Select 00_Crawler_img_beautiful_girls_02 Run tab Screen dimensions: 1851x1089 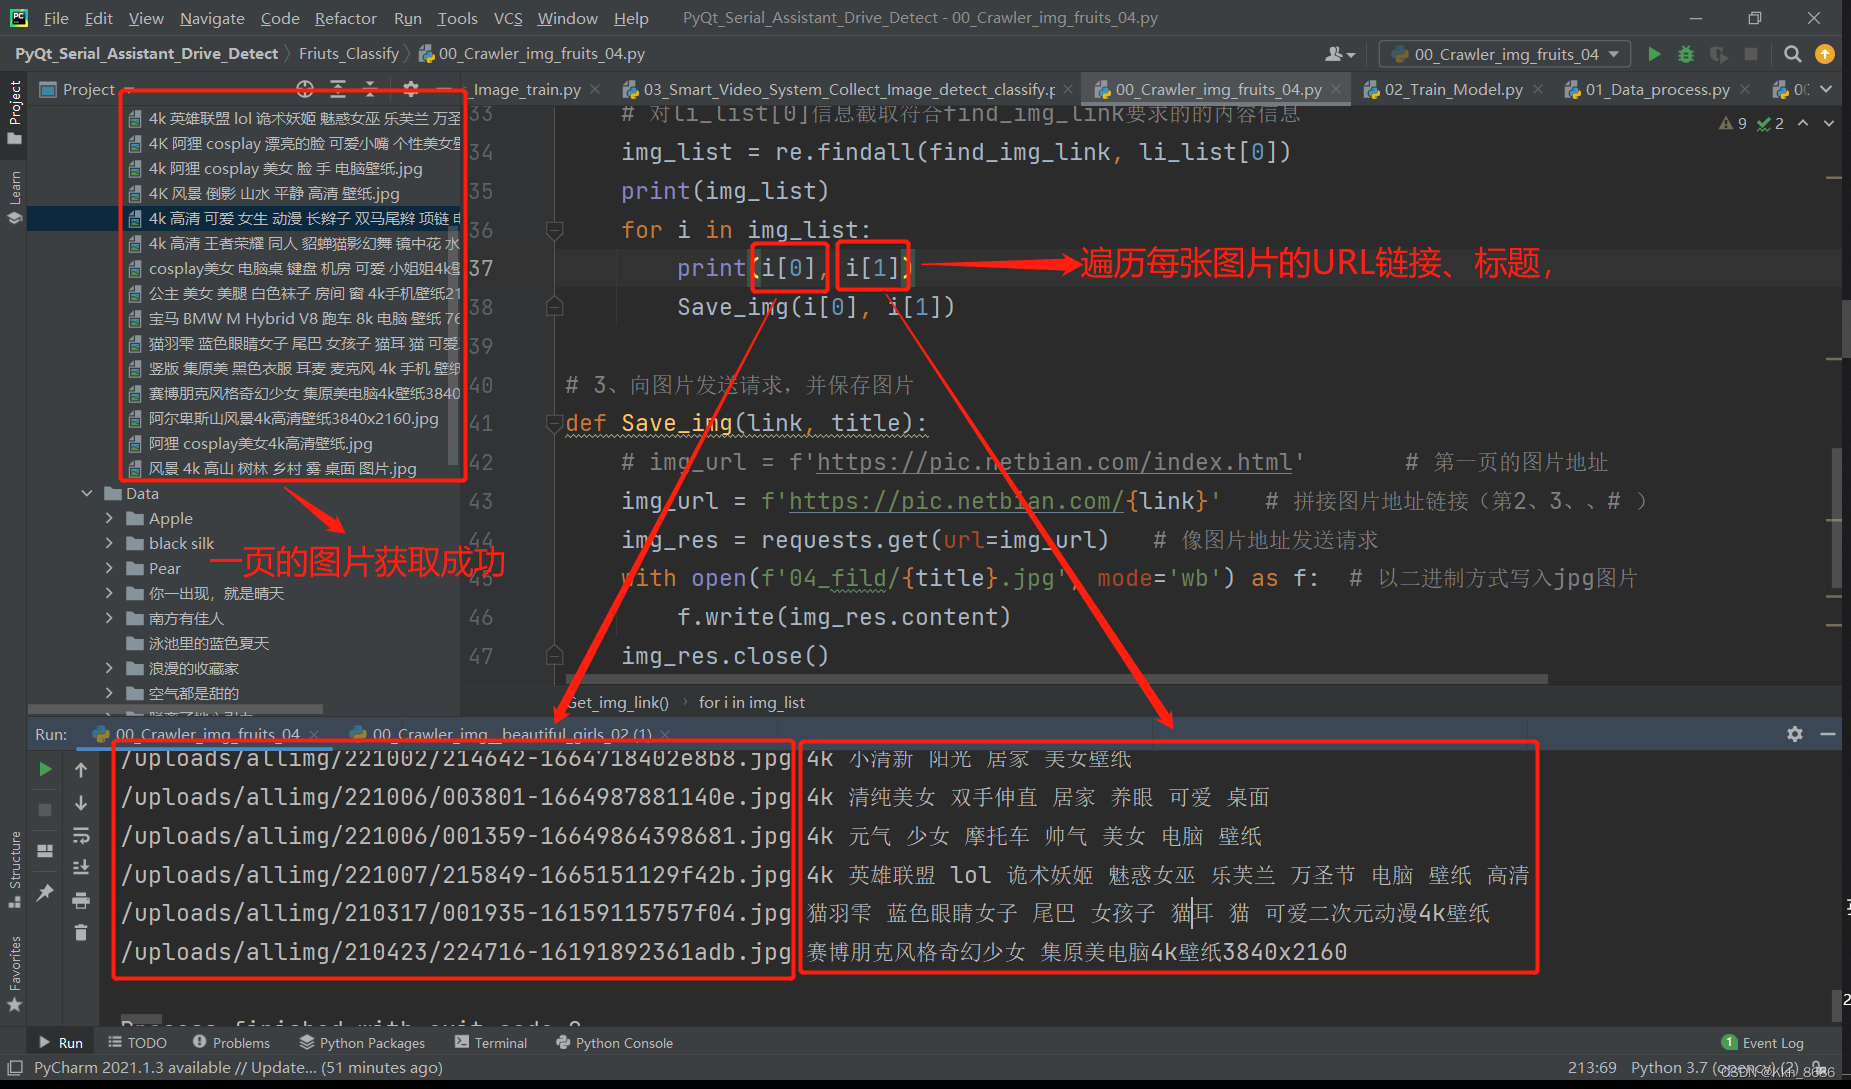coord(511,734)
